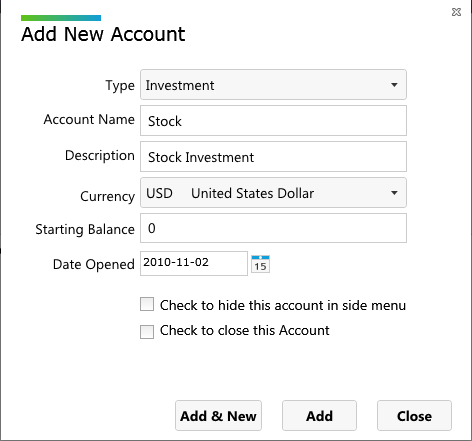
Task: Open the calendar date picker icon
Action: tap(260, 264)
